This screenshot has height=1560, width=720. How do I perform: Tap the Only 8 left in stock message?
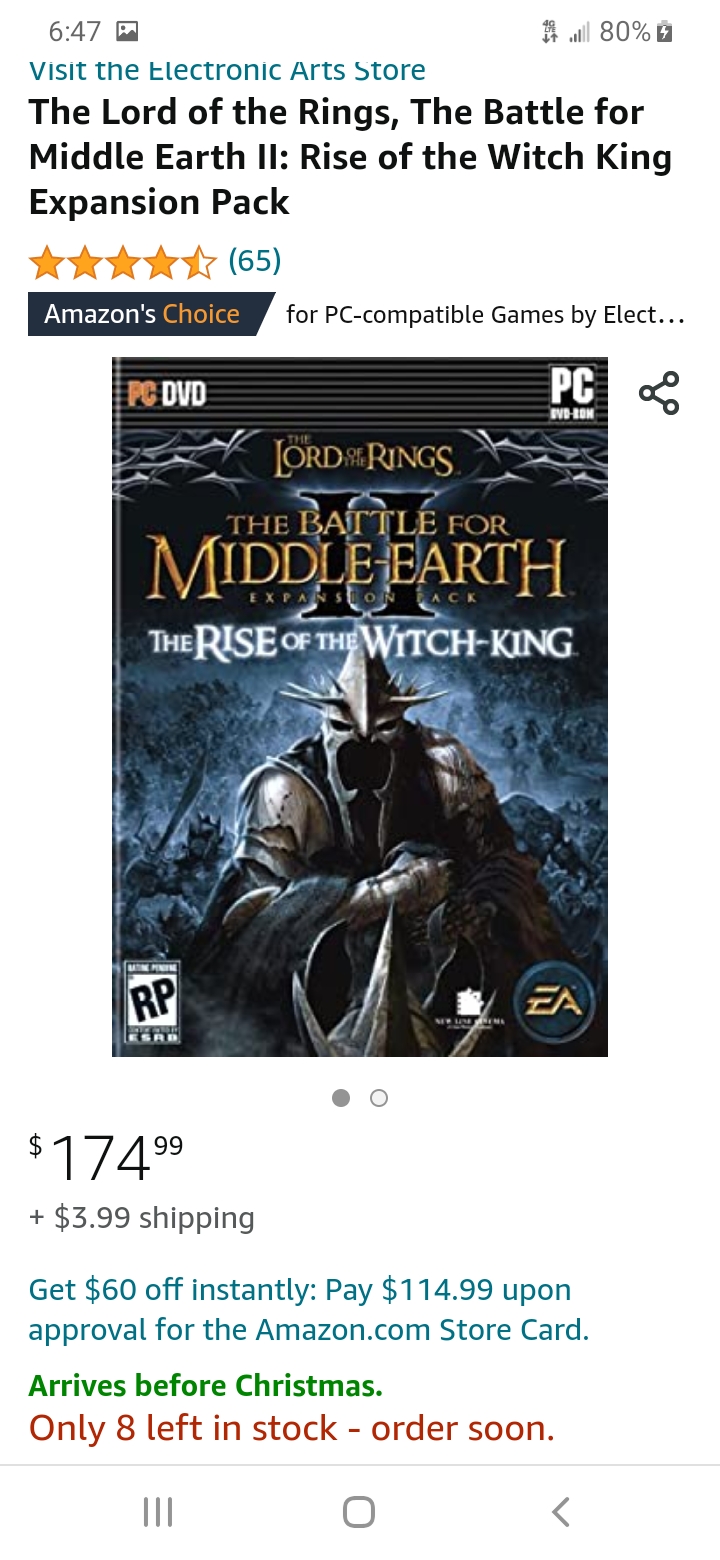[x=292, y=1428]
